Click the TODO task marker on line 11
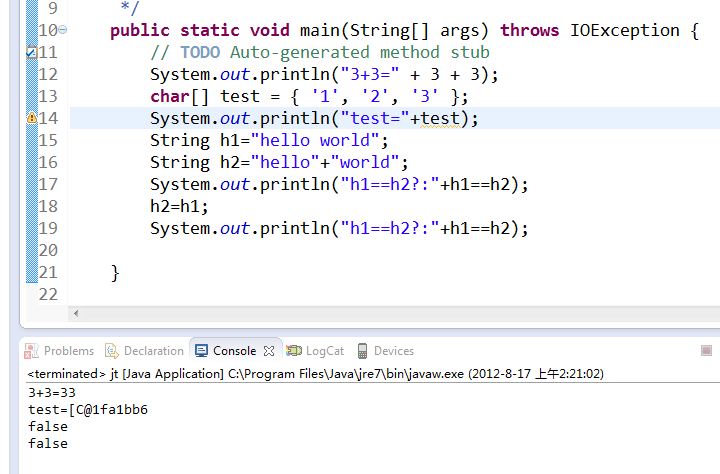Image resolution: width=720 pixels, height=474 pixels. pyautogui.click(x=31, y=52)
